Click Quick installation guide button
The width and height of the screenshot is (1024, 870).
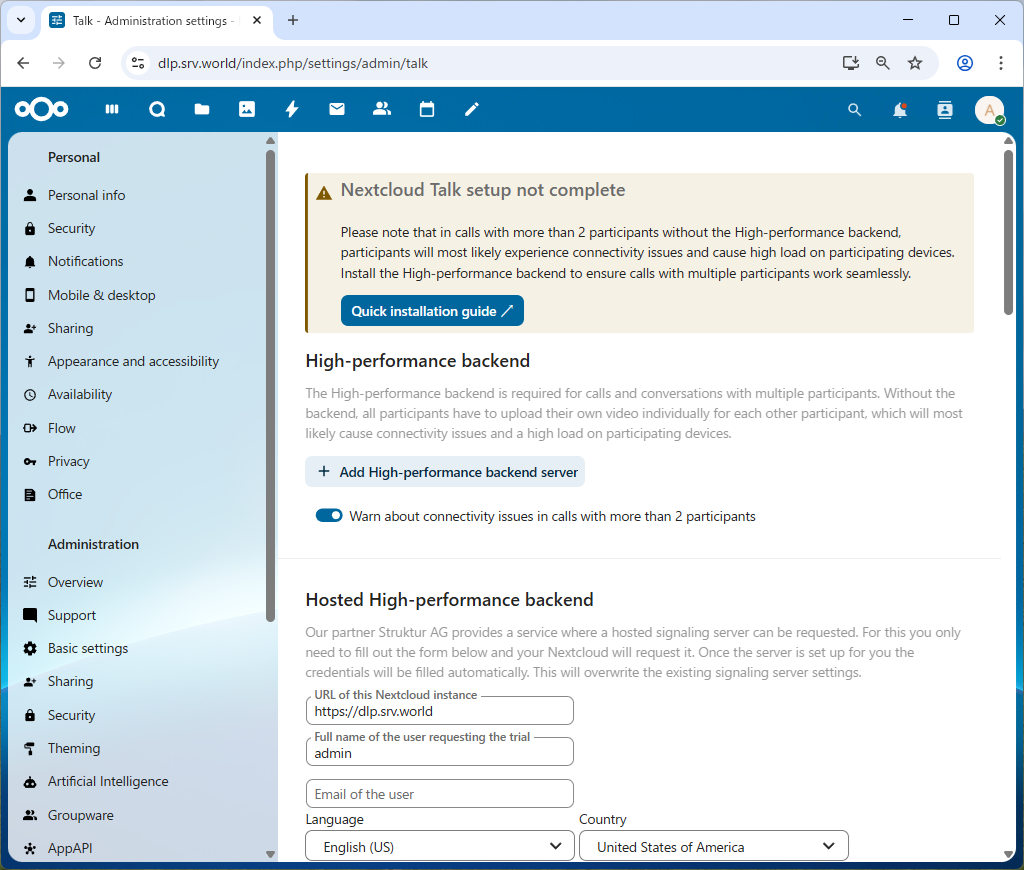432,311
